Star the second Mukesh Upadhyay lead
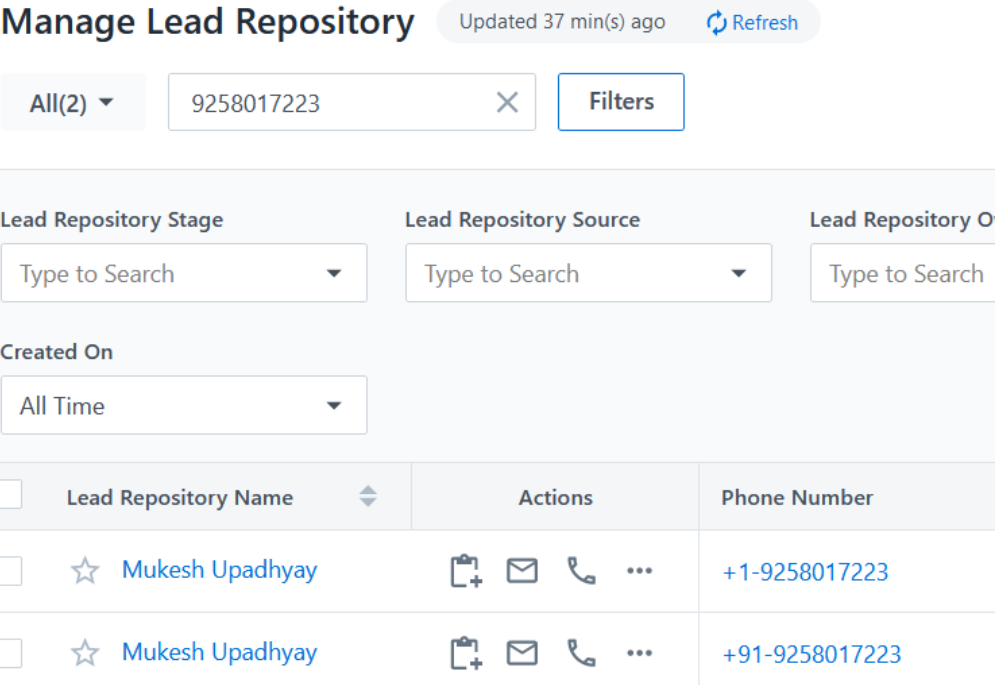 [85, 653]
